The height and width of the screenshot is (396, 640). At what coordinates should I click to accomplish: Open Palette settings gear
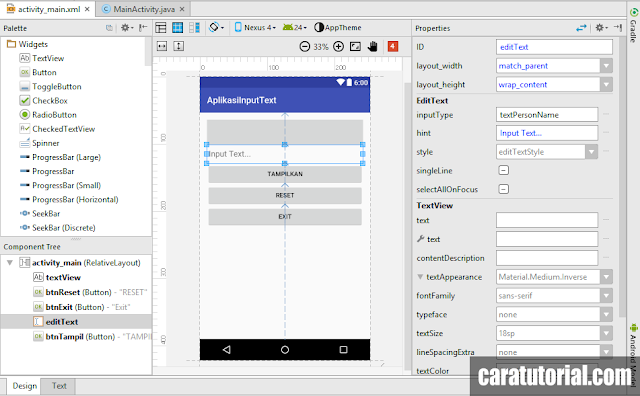click(x=127, y=28)
